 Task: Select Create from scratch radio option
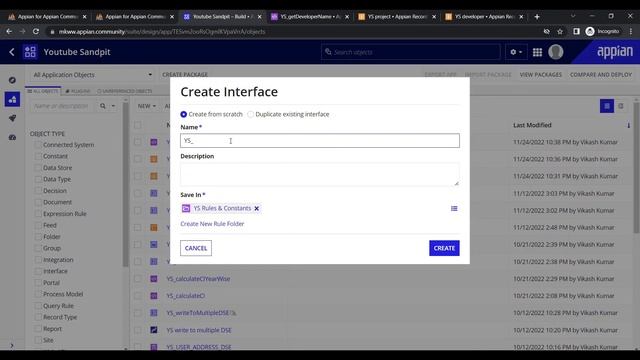(184, 114)
